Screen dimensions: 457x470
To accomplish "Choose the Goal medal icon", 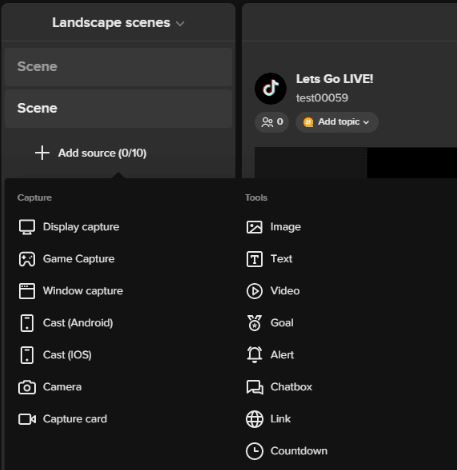I will click(254, 323).
